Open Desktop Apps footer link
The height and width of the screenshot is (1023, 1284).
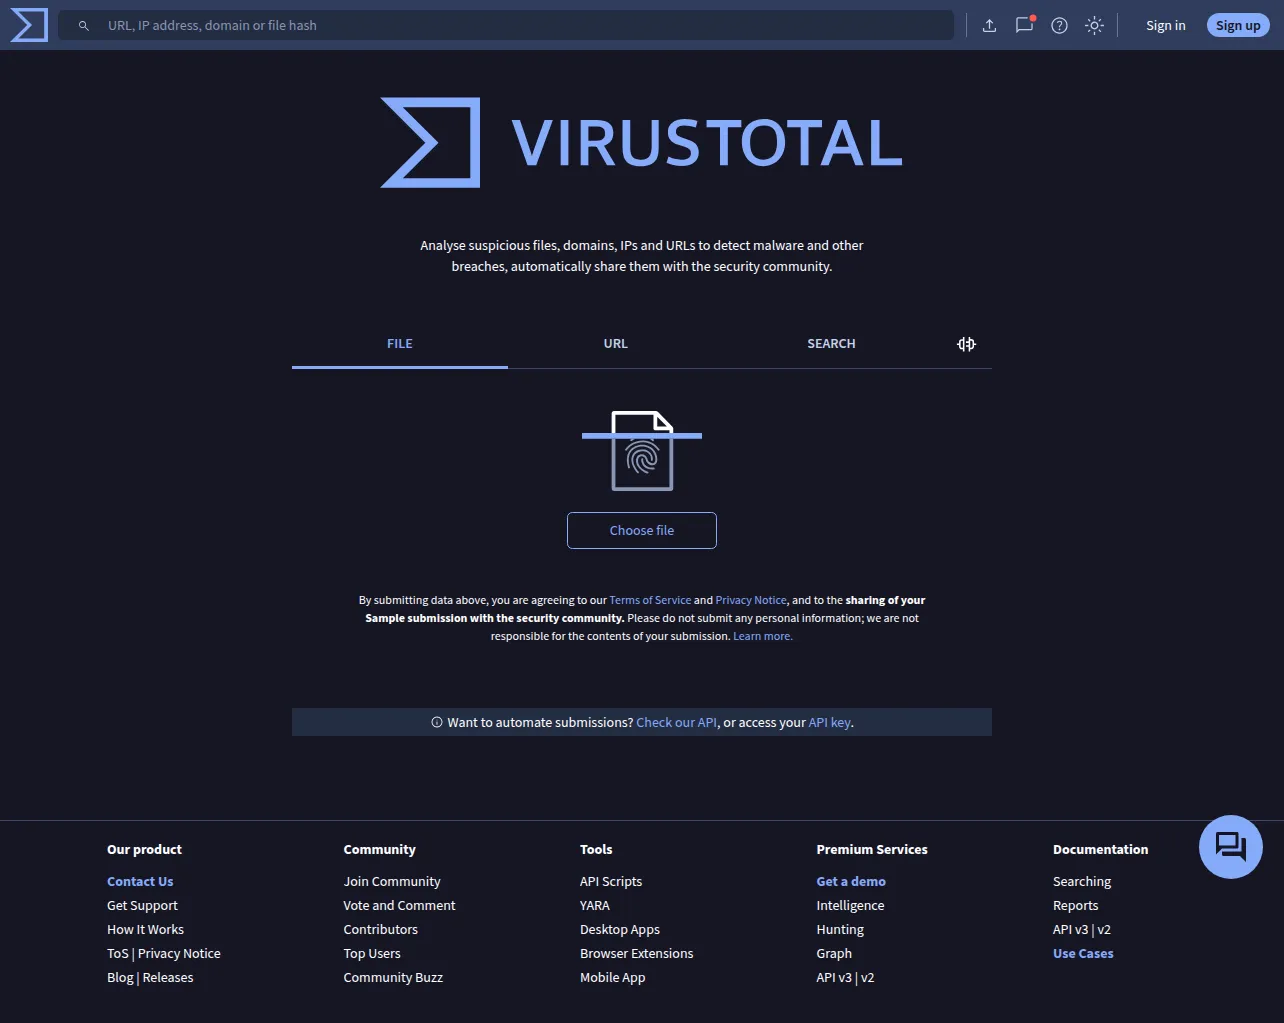point(620,930)
